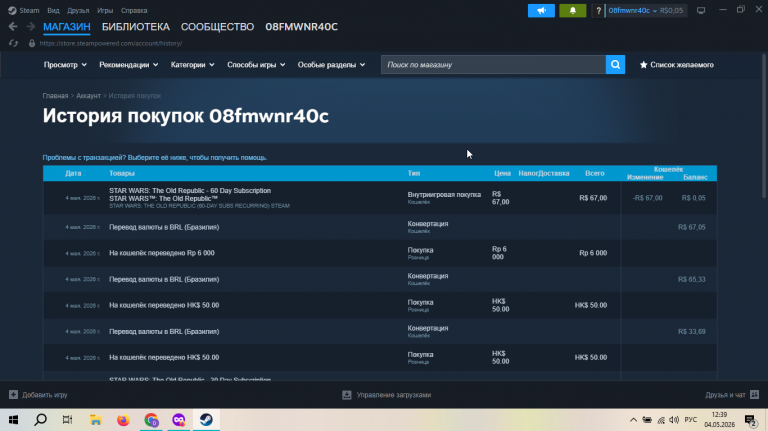The width and height of the screenshot is (768, 431).
Task: Open the 08FMWNR40C profile tab
Action: [x=302, y=27]
